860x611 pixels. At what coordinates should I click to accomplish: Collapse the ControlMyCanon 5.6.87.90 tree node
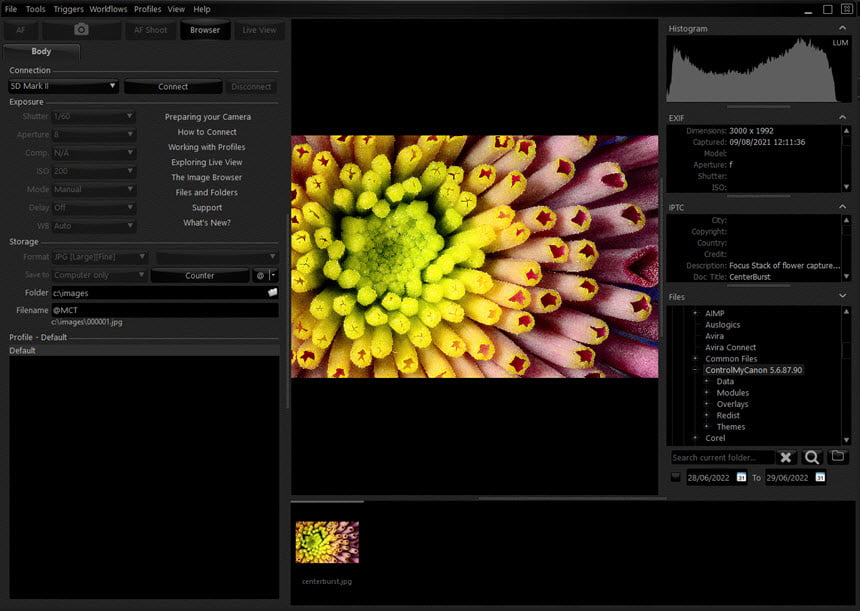click(695, 370)
